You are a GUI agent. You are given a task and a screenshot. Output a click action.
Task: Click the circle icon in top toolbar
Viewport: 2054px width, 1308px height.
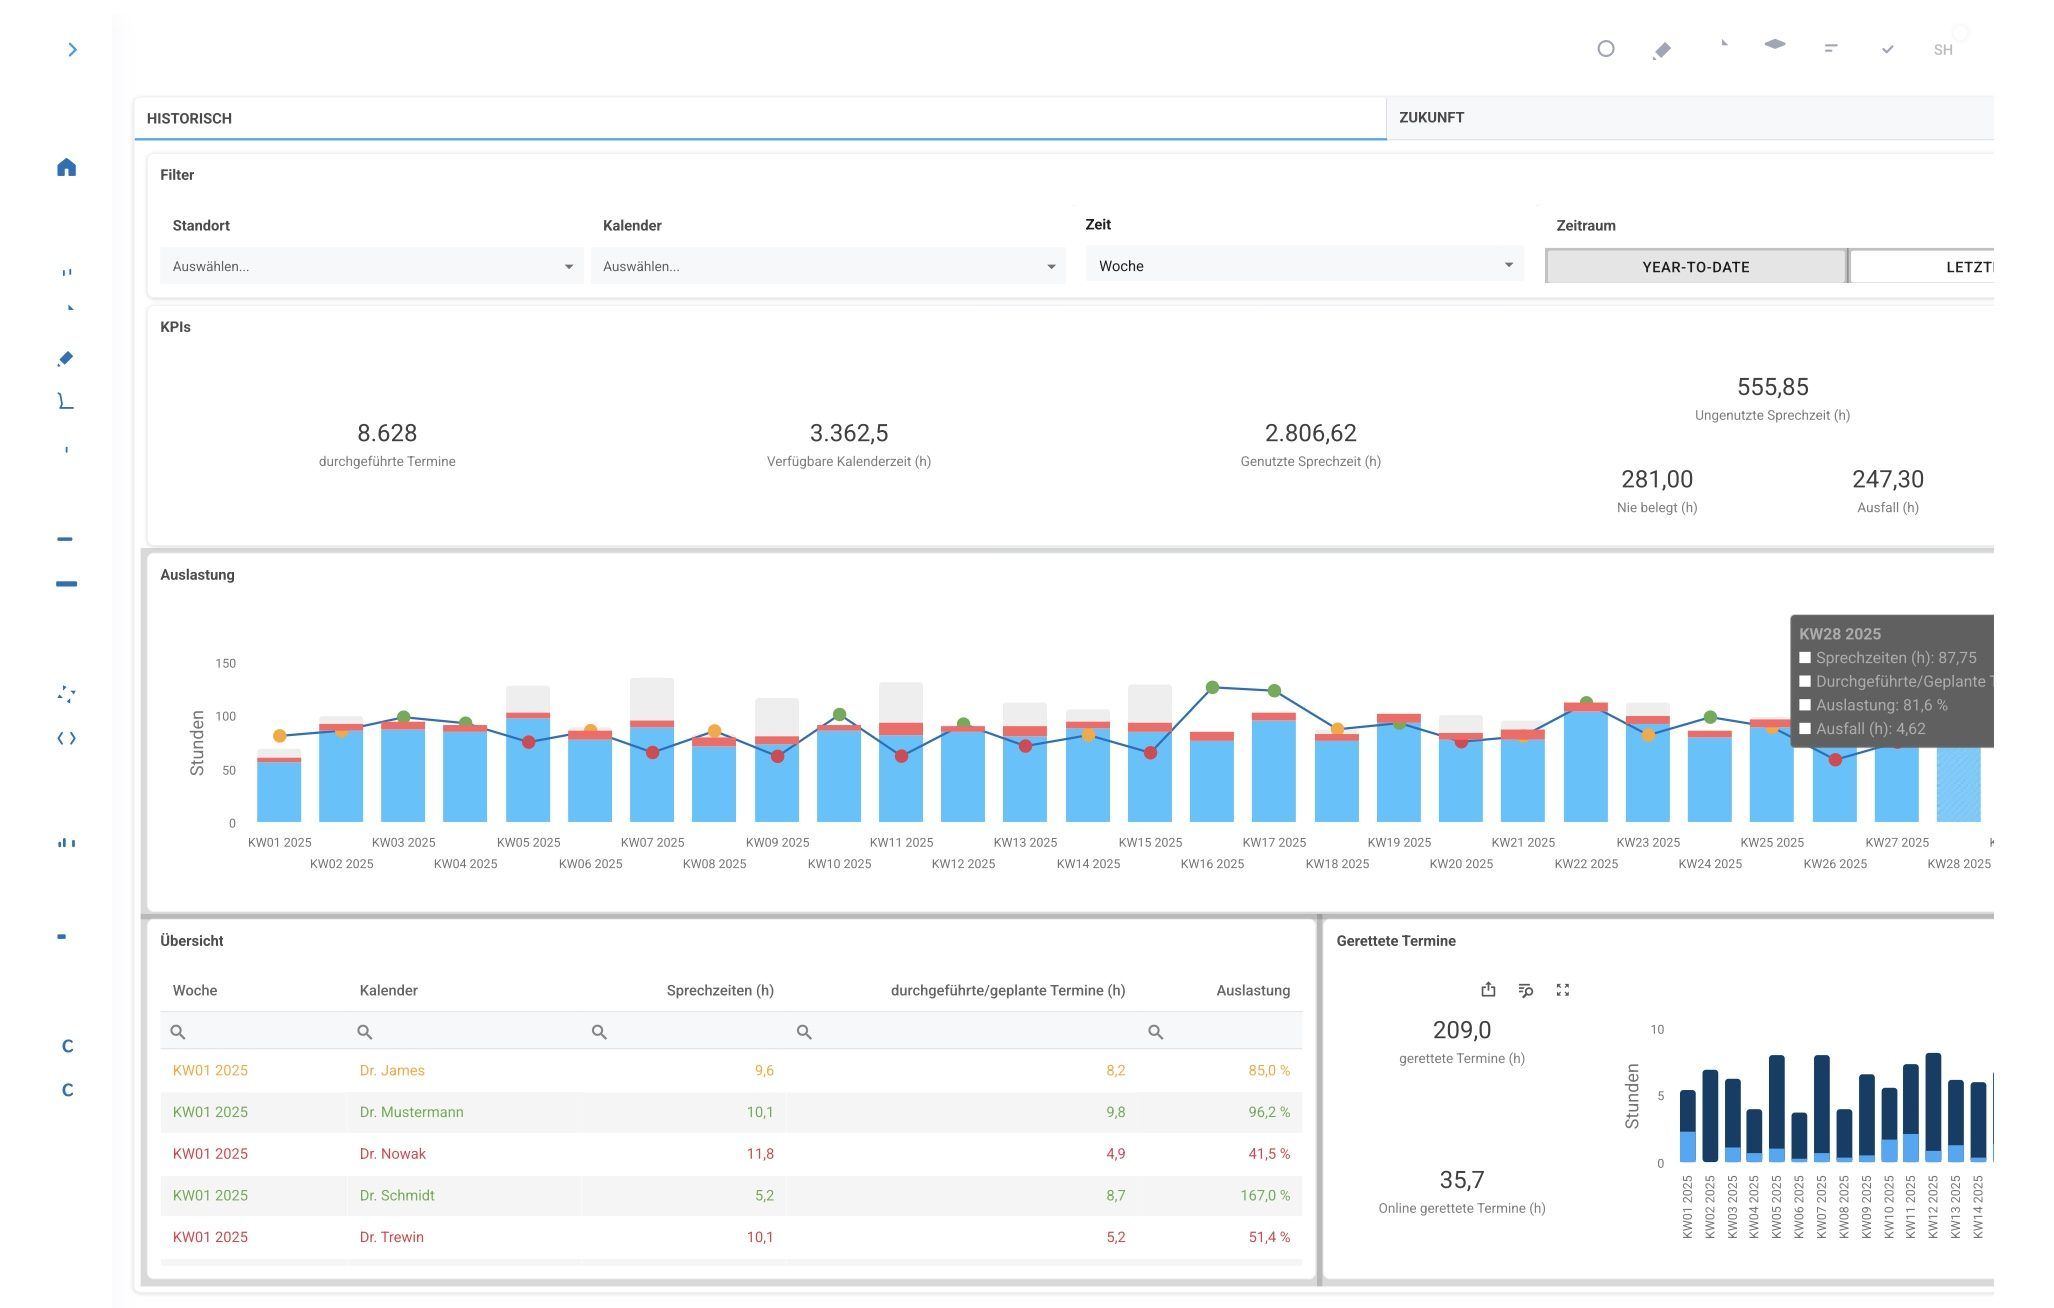pyautogui.click(x=1606, y=49)
